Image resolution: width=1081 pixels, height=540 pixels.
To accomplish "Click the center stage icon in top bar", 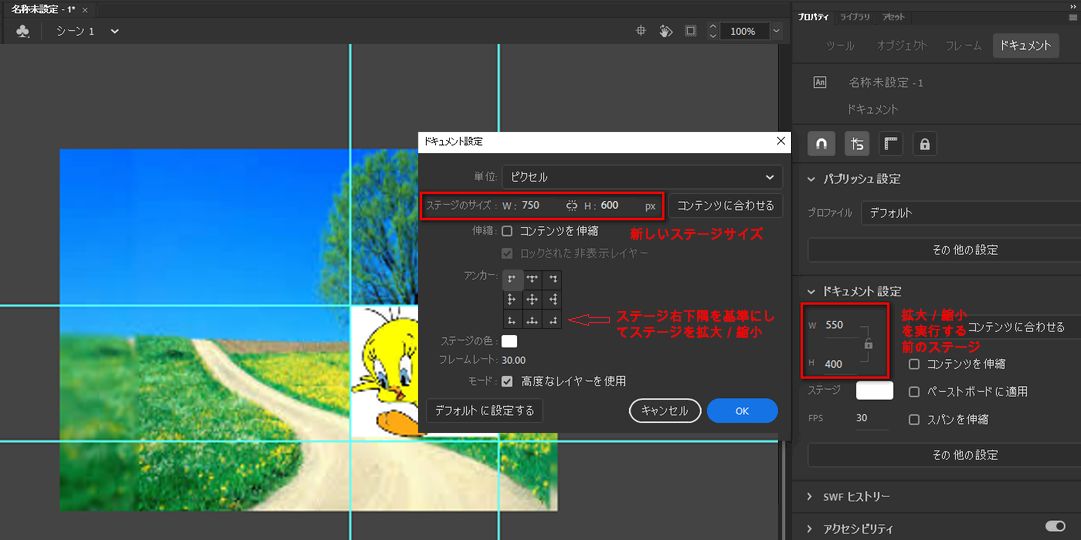I will [640, 31].
